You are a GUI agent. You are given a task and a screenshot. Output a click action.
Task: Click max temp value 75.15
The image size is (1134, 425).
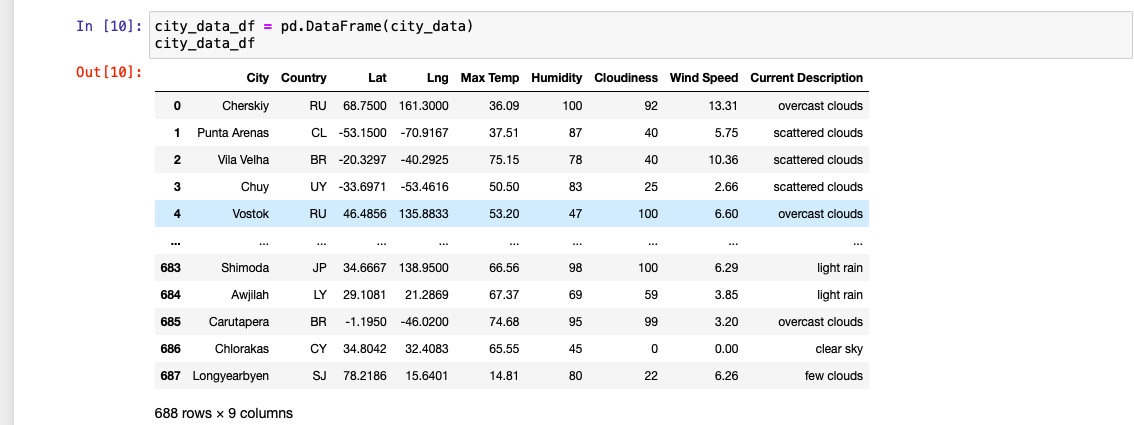pos(504,160)
